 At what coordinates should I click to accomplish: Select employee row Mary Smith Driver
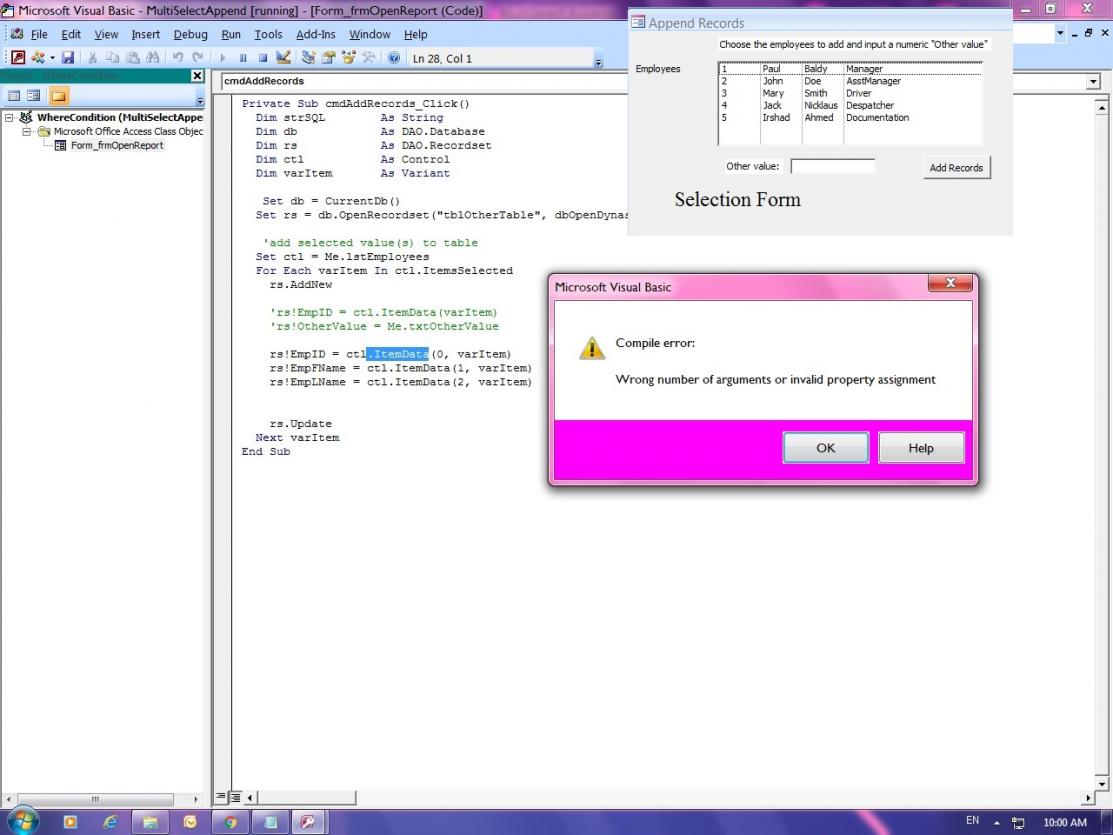[850, 93]
